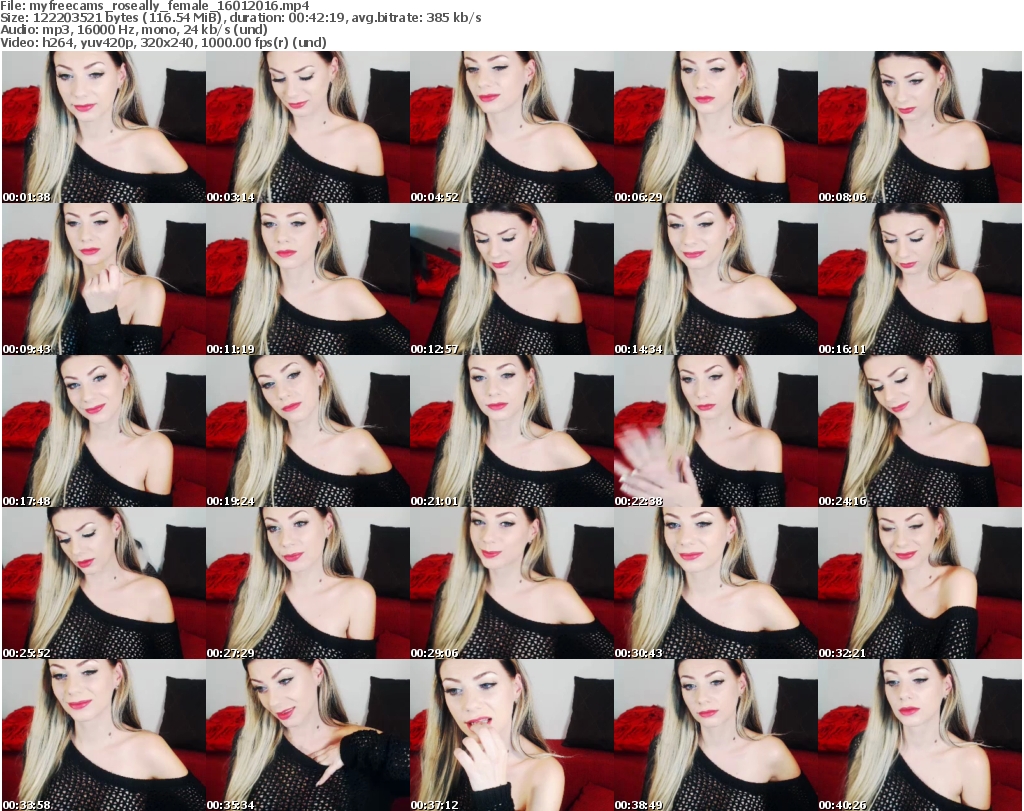The image size is (1024, 811).
Task: Select the thumbnail labeled 00:08:06
Action: (x=920, y=127)
